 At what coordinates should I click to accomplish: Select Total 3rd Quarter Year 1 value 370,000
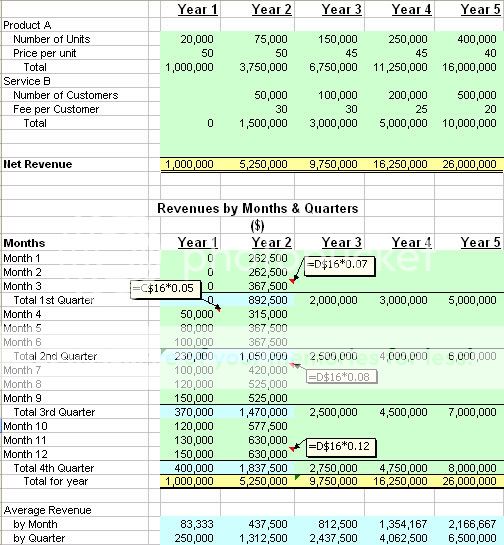click(194, 412)
